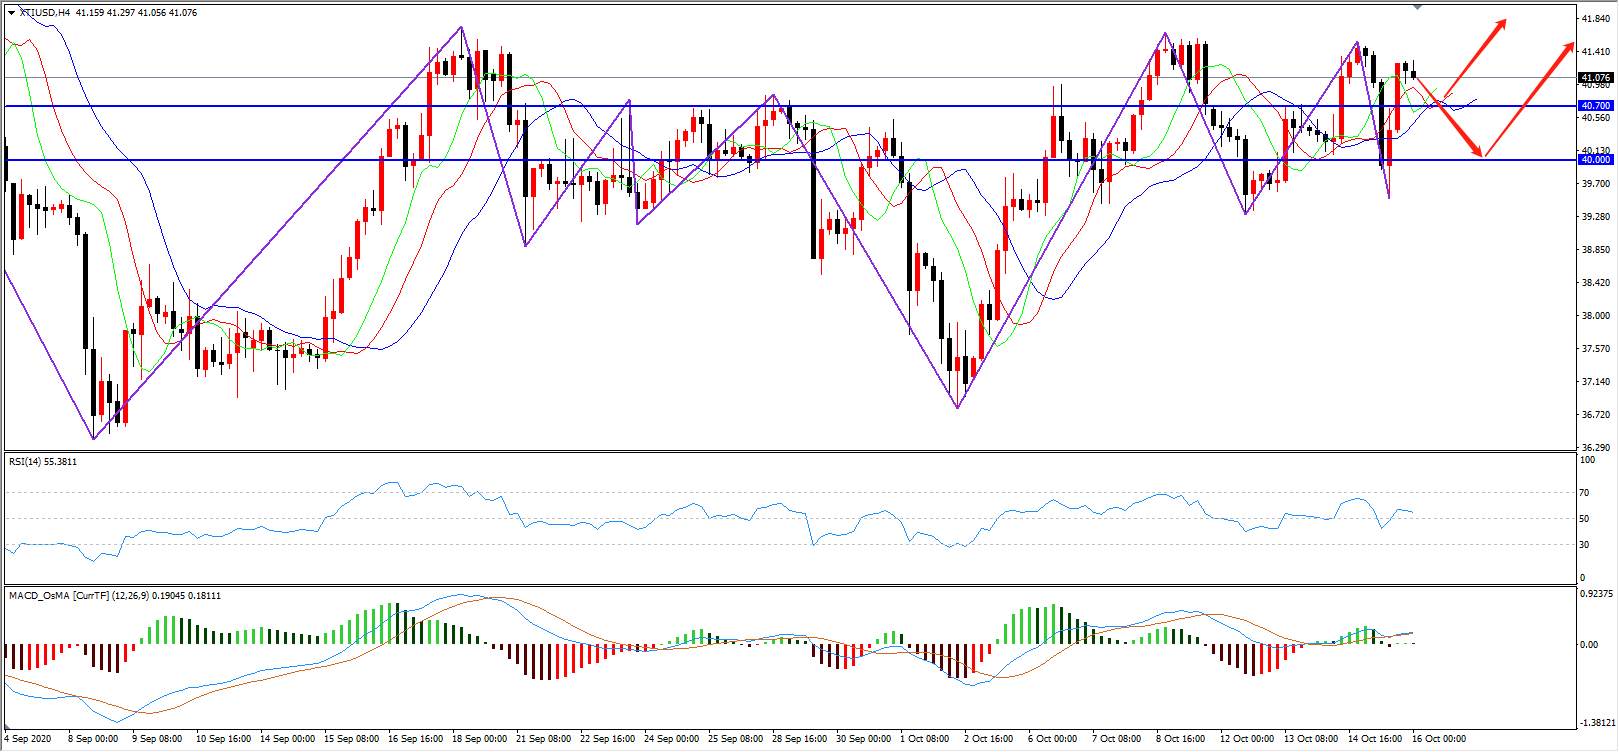Click the 16 Oct 00:00 time label
Image resolution: width=1619 pixels, height=752 pixels.
pos(1438,739)
